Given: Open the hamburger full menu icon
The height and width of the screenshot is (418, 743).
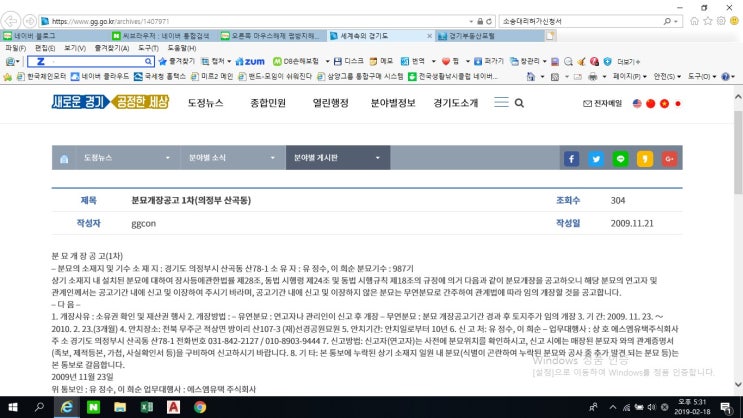Looking at the screenshot, I should tap(501, 102).
